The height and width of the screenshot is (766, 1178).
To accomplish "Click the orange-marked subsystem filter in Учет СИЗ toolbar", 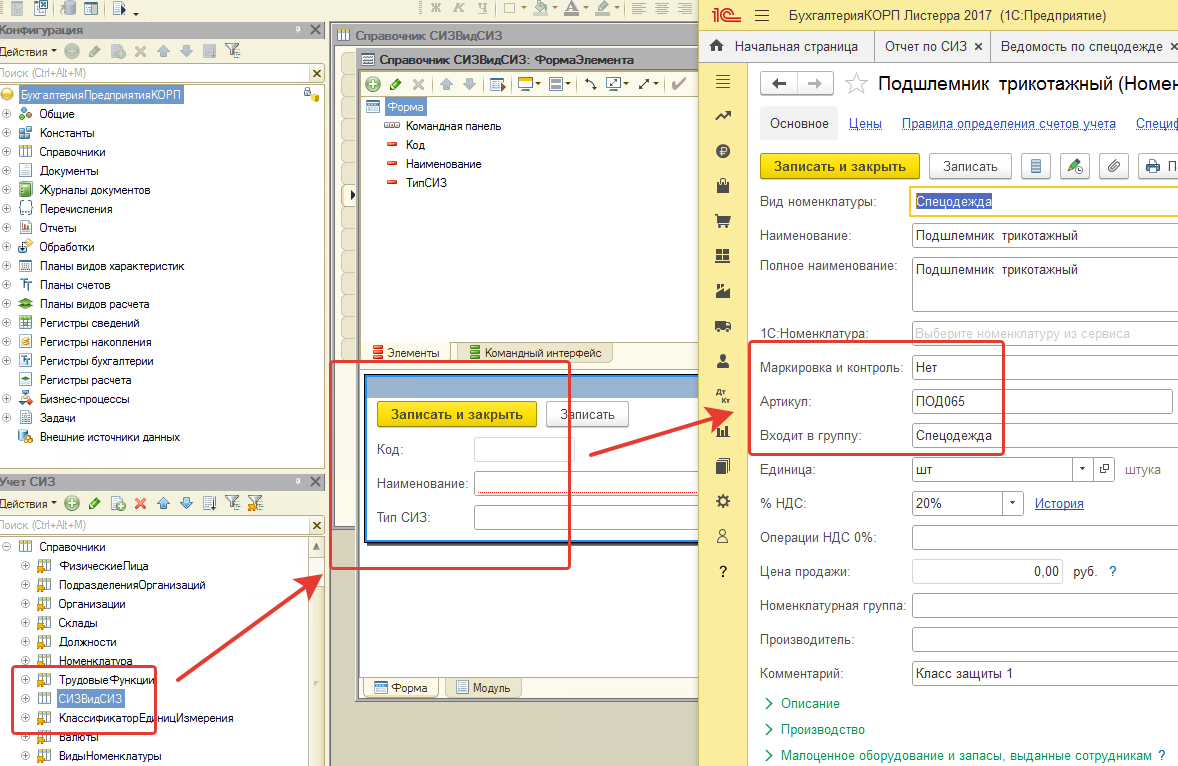I will 255,503.
